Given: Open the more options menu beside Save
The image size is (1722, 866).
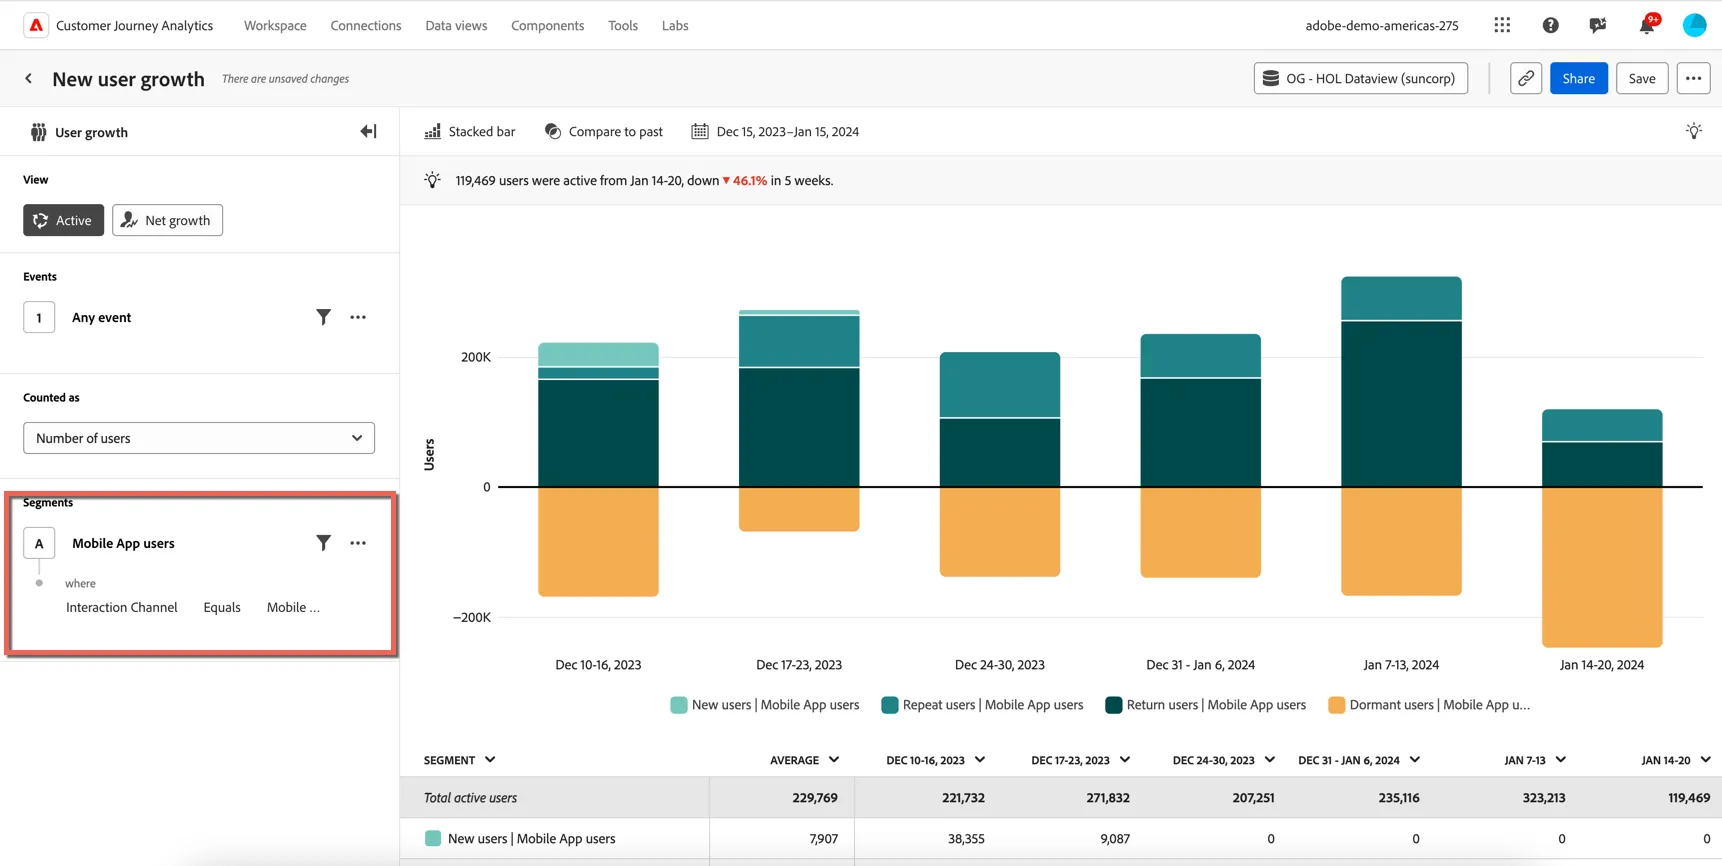Looking at the screenshot, I should point(1693,78).
